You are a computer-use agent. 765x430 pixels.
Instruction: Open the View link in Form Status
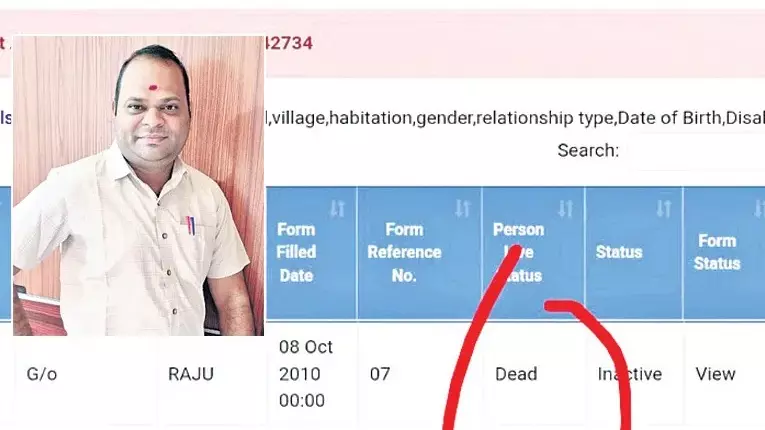pyautogui.click(x=715, y=374)
